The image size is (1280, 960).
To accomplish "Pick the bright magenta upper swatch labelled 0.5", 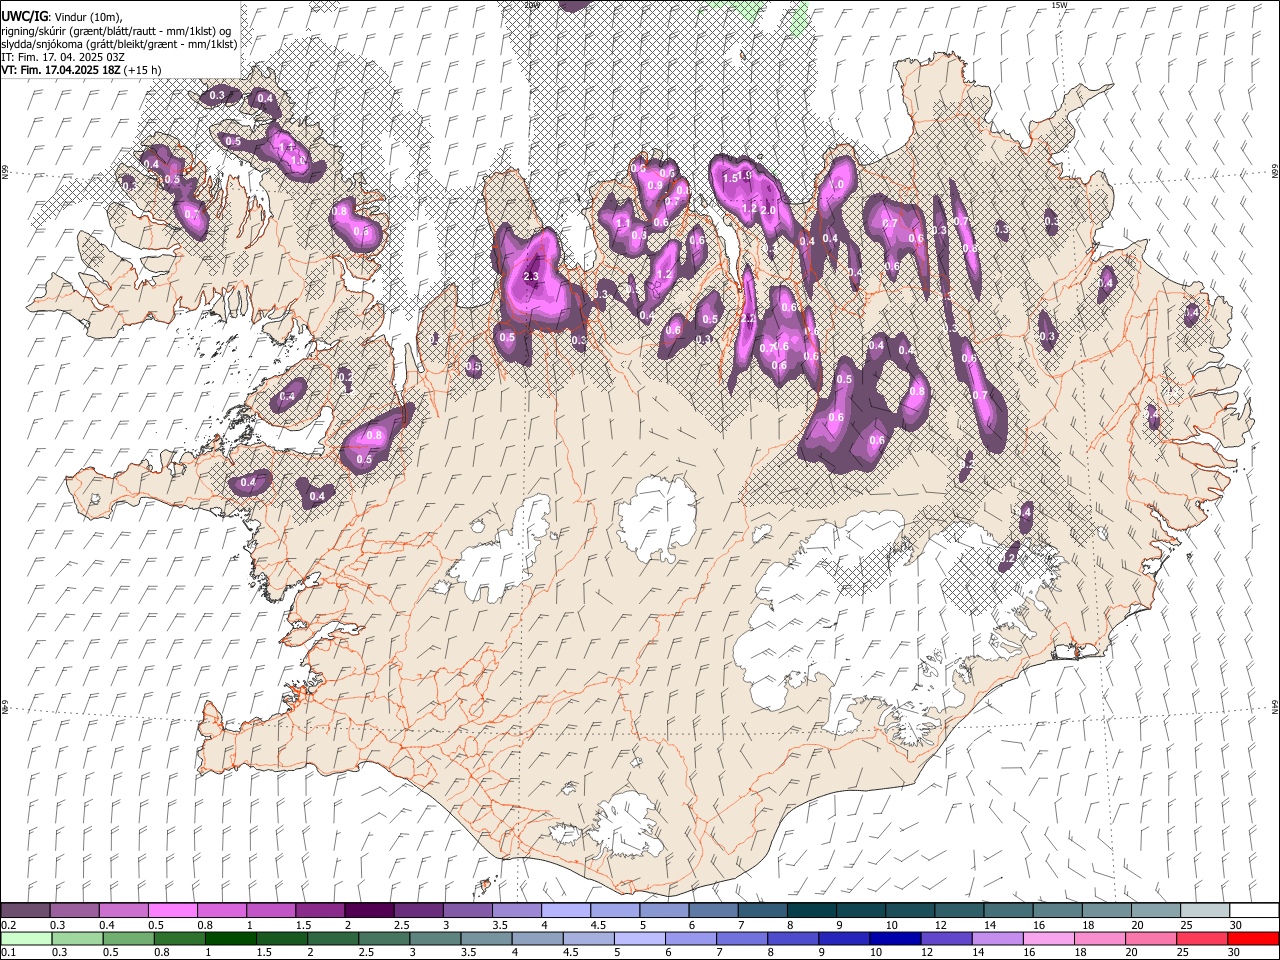I will (x=172, y=911).
